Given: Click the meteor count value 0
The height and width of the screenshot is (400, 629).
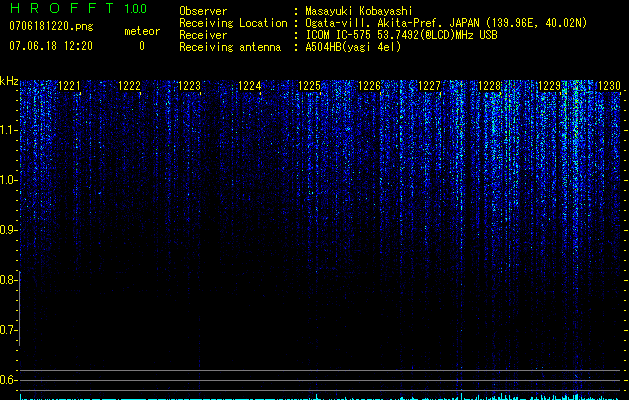Looking at the screenshot, I should [x=142, y=46].
